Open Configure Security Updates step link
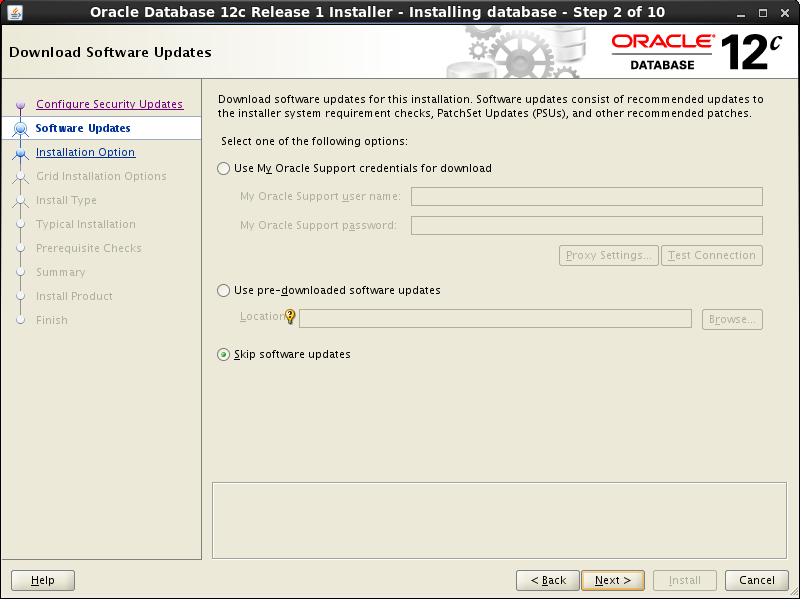Viewport: 800px width, 601px height. (110, 104)
